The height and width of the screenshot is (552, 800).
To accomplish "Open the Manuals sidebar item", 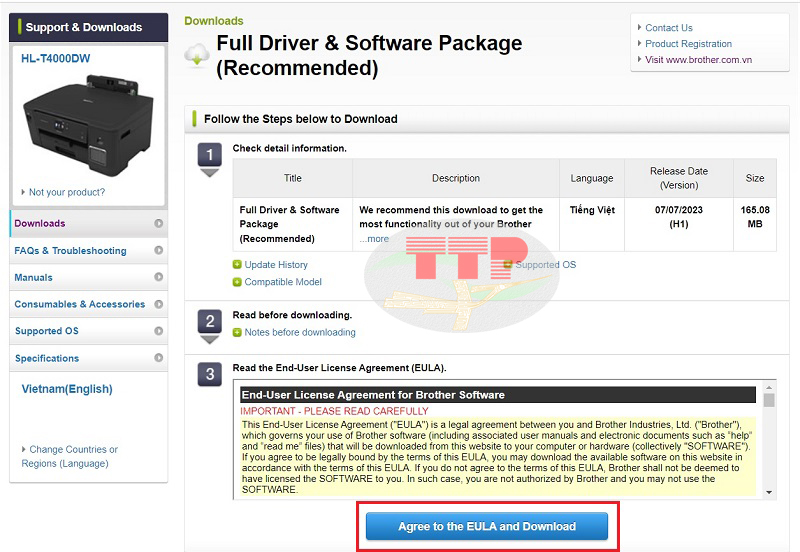I will (x=89, y=278).
